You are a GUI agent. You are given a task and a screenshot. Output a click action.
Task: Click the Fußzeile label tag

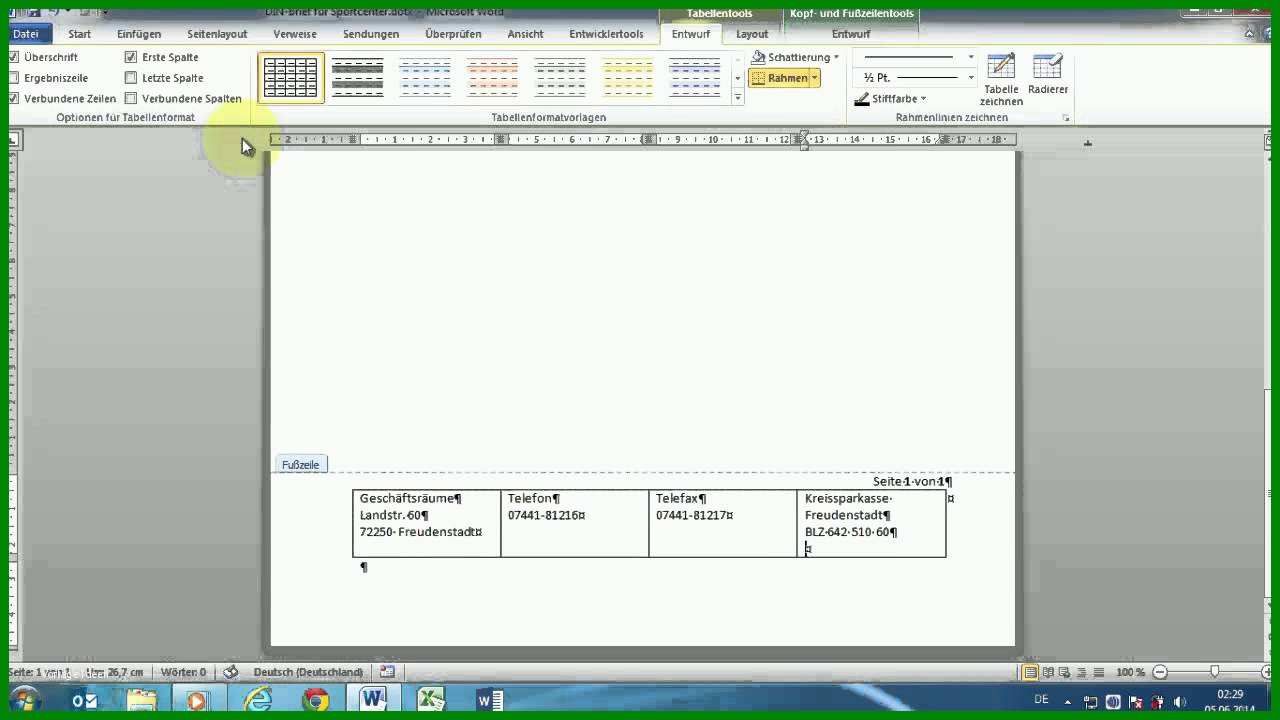[x=300, y=465]
